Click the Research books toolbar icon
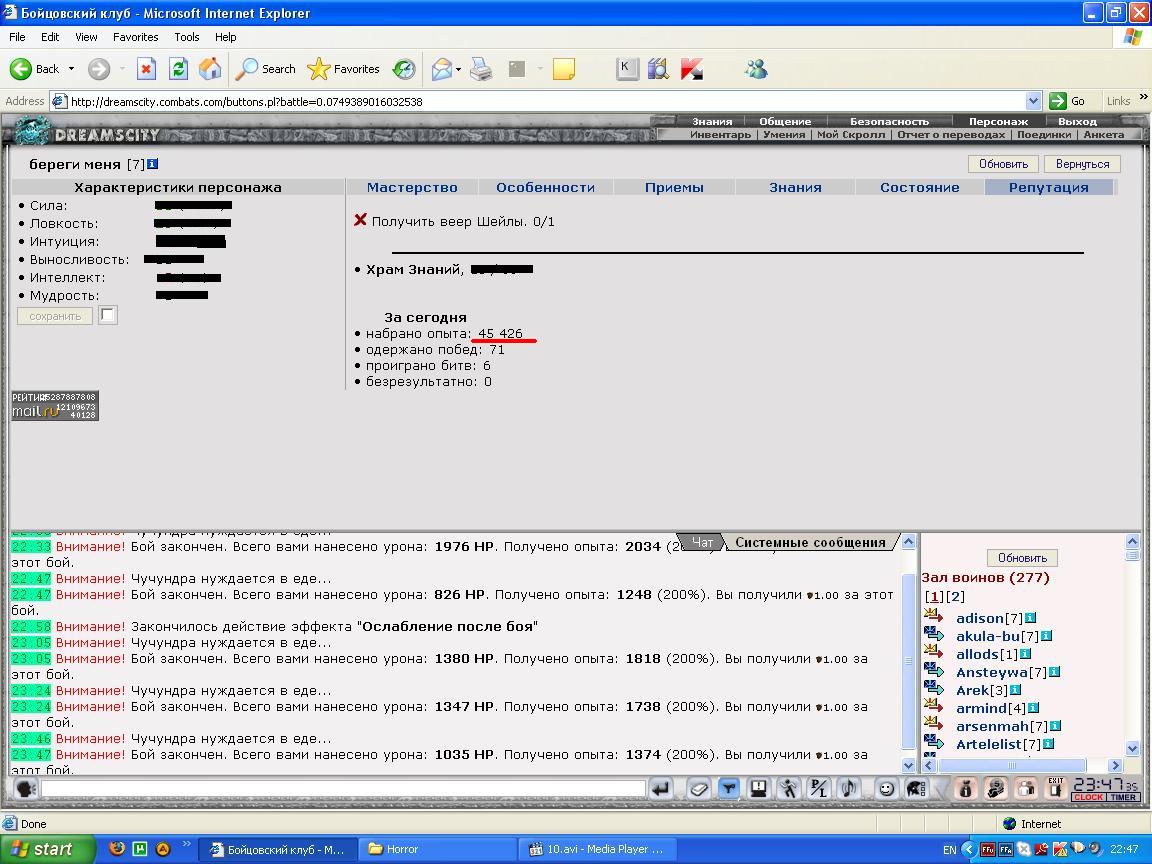This screenshot has height=864, width=1152. (658, 69)
